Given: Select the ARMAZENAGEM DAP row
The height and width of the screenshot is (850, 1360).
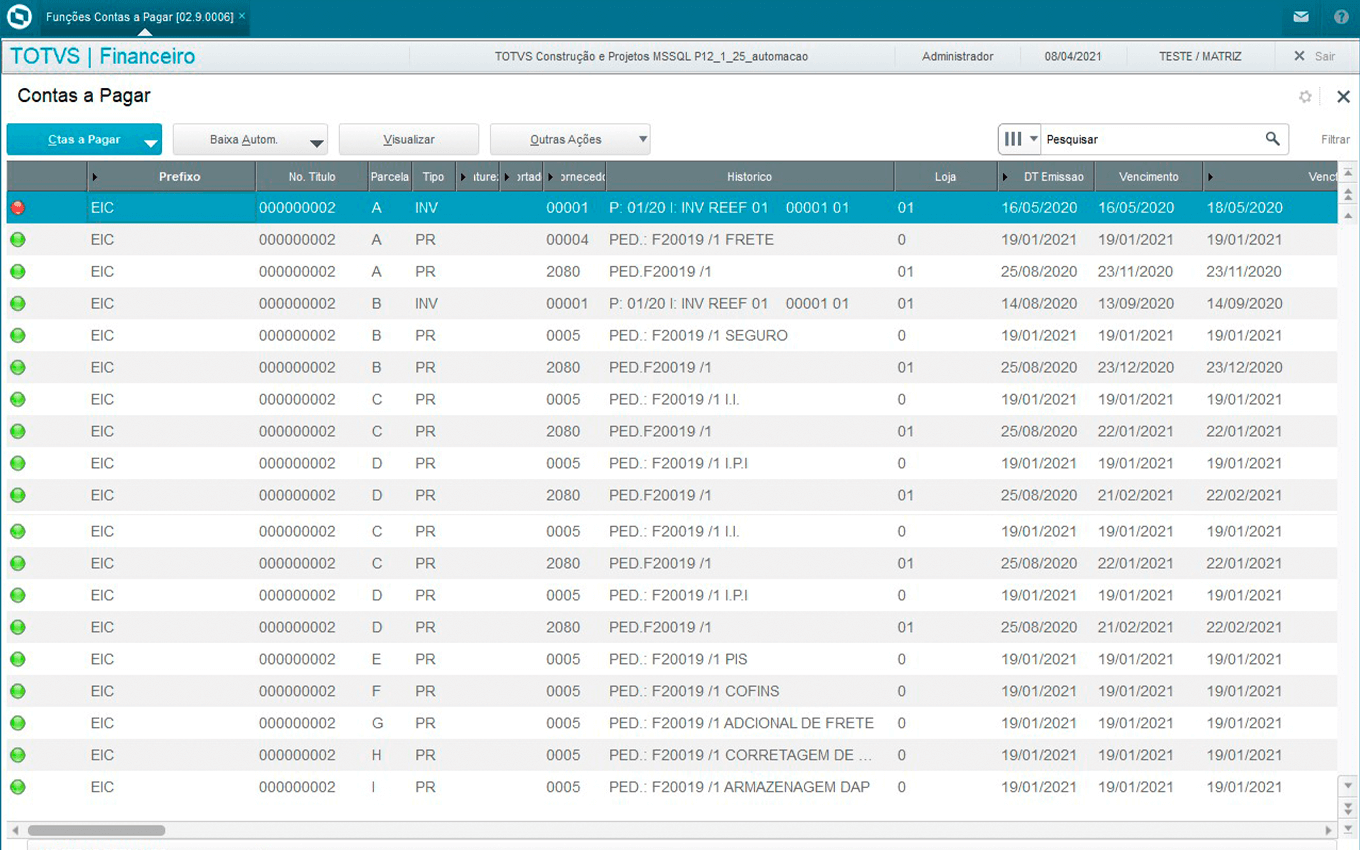Looking at the screenshot, I should click(x=738, y=787).
